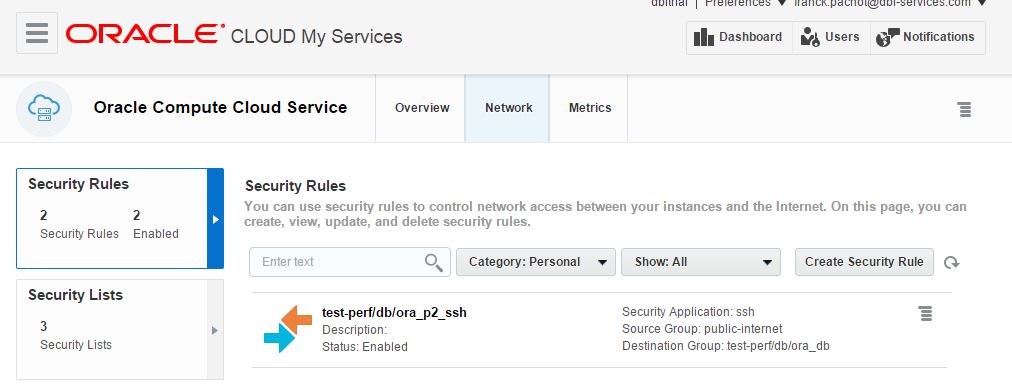Click the Security Lists panel arrow
The width and height of the screenshot is (1012, 385).
click(216, 330)
